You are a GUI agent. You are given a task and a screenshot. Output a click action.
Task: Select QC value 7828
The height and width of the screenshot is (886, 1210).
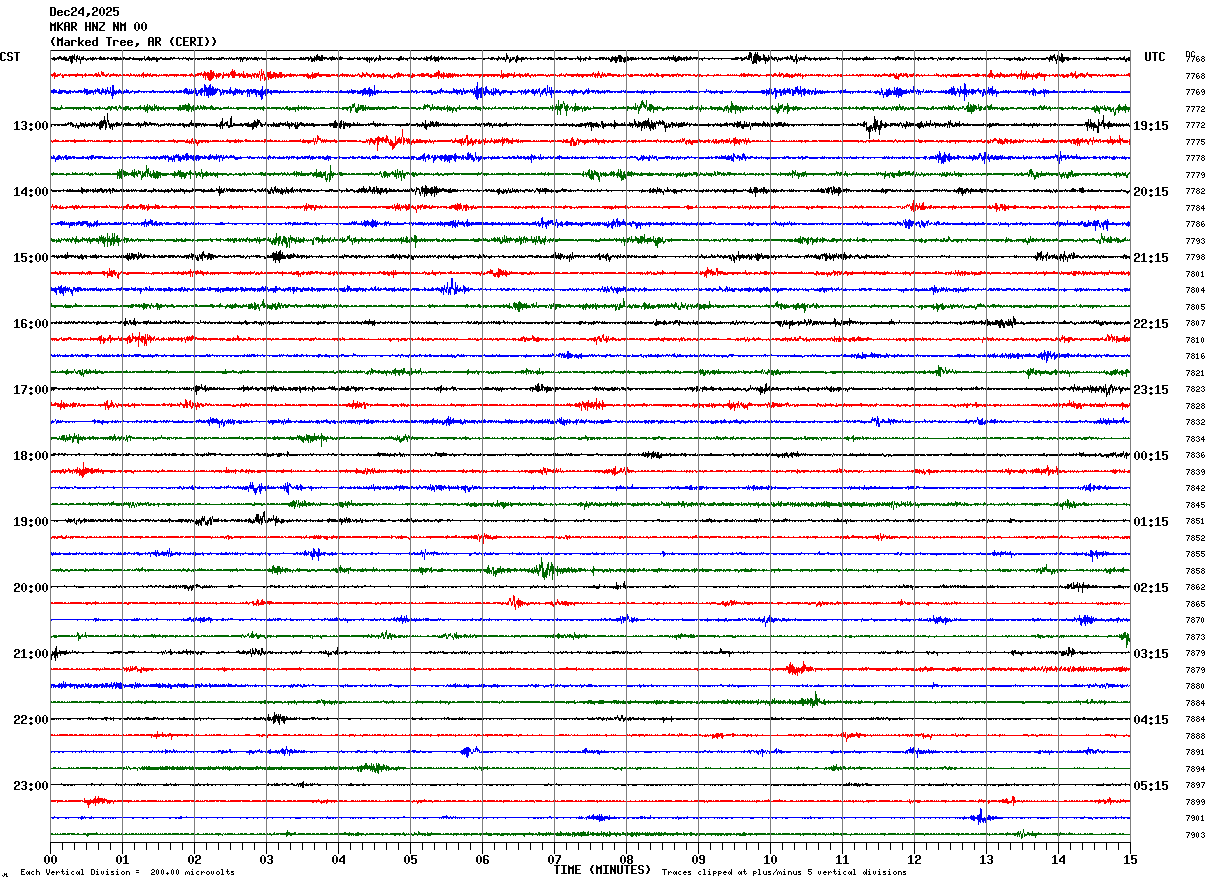(1195, 407)
